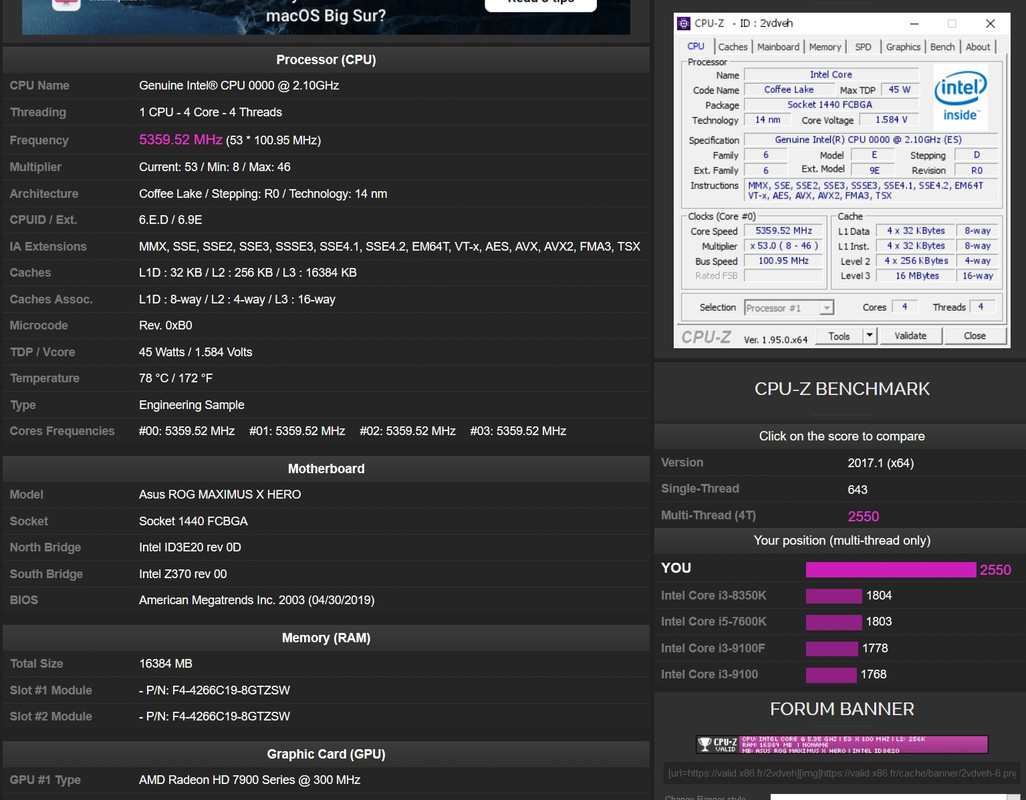Click the macOS Big Sur ad banner

pyautogui.click(x=326, y=17)
